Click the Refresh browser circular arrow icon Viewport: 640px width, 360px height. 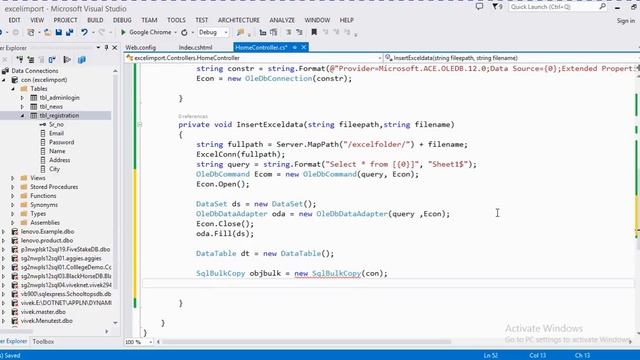[x=184, y=32]
